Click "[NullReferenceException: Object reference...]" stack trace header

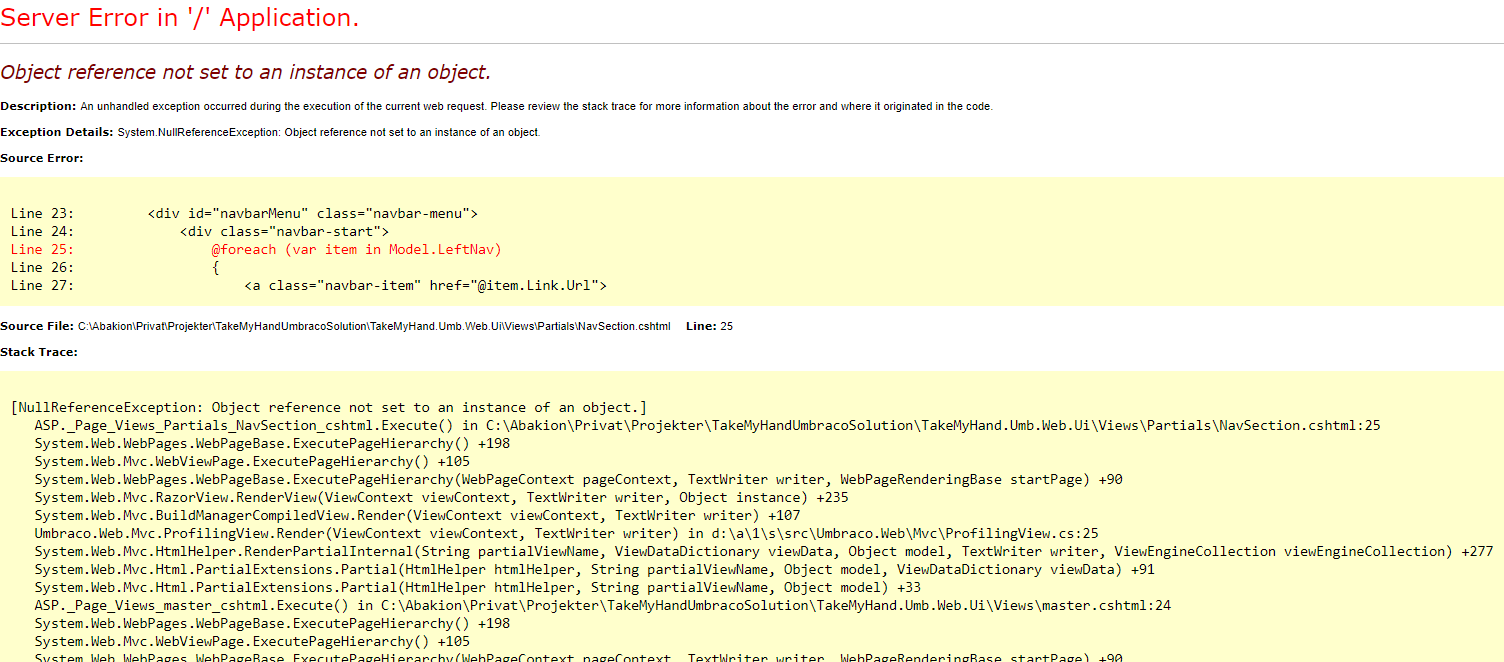329,407
